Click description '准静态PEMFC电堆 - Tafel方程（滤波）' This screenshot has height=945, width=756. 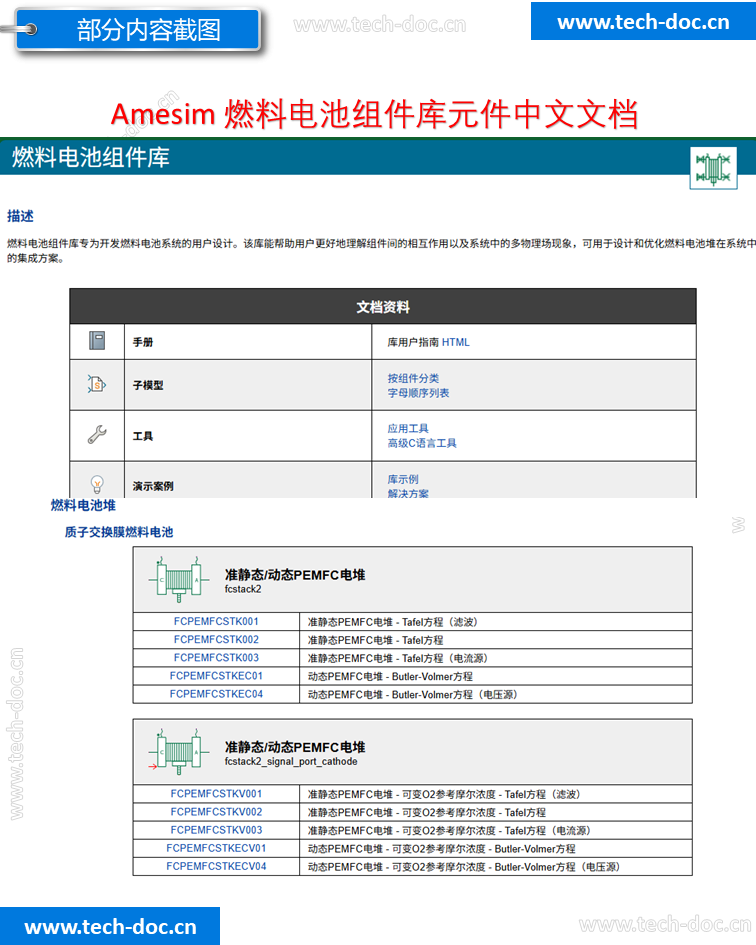392,622
